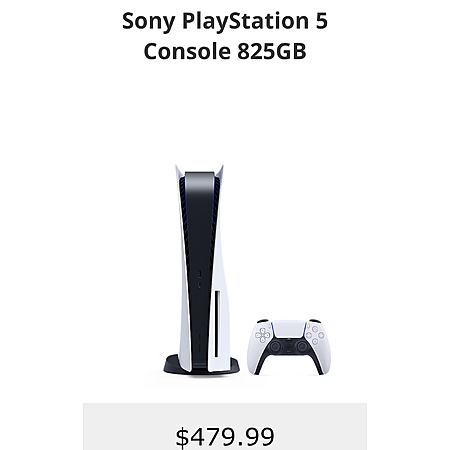Click the controller's face buttons cluster
Screen dimensions: 450x450
[x=315, y=335]
